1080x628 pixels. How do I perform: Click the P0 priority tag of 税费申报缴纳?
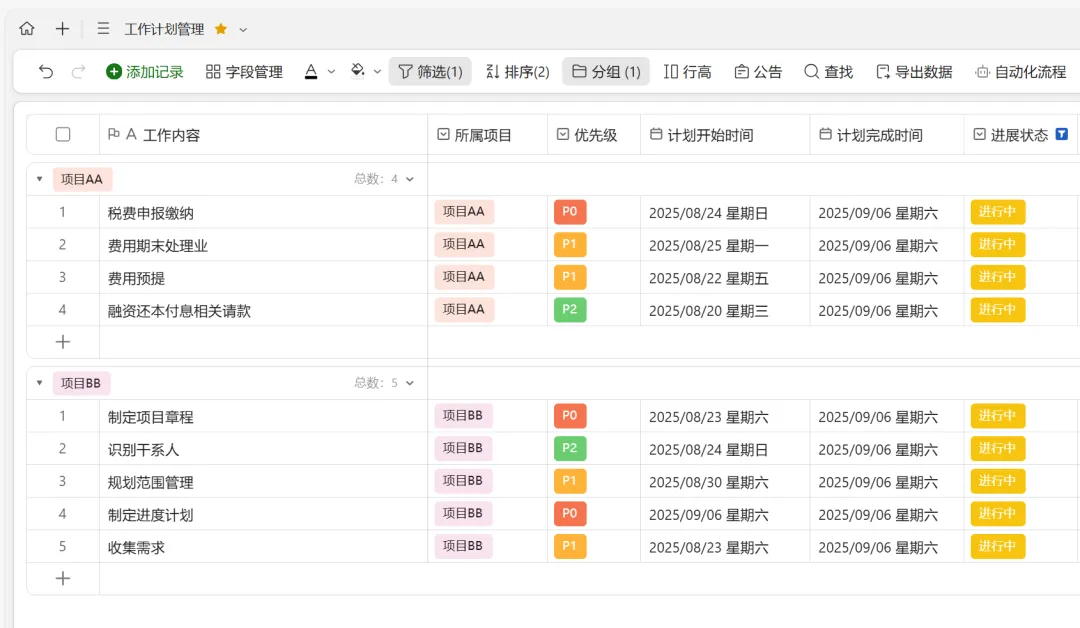click(x=570, y=212)
